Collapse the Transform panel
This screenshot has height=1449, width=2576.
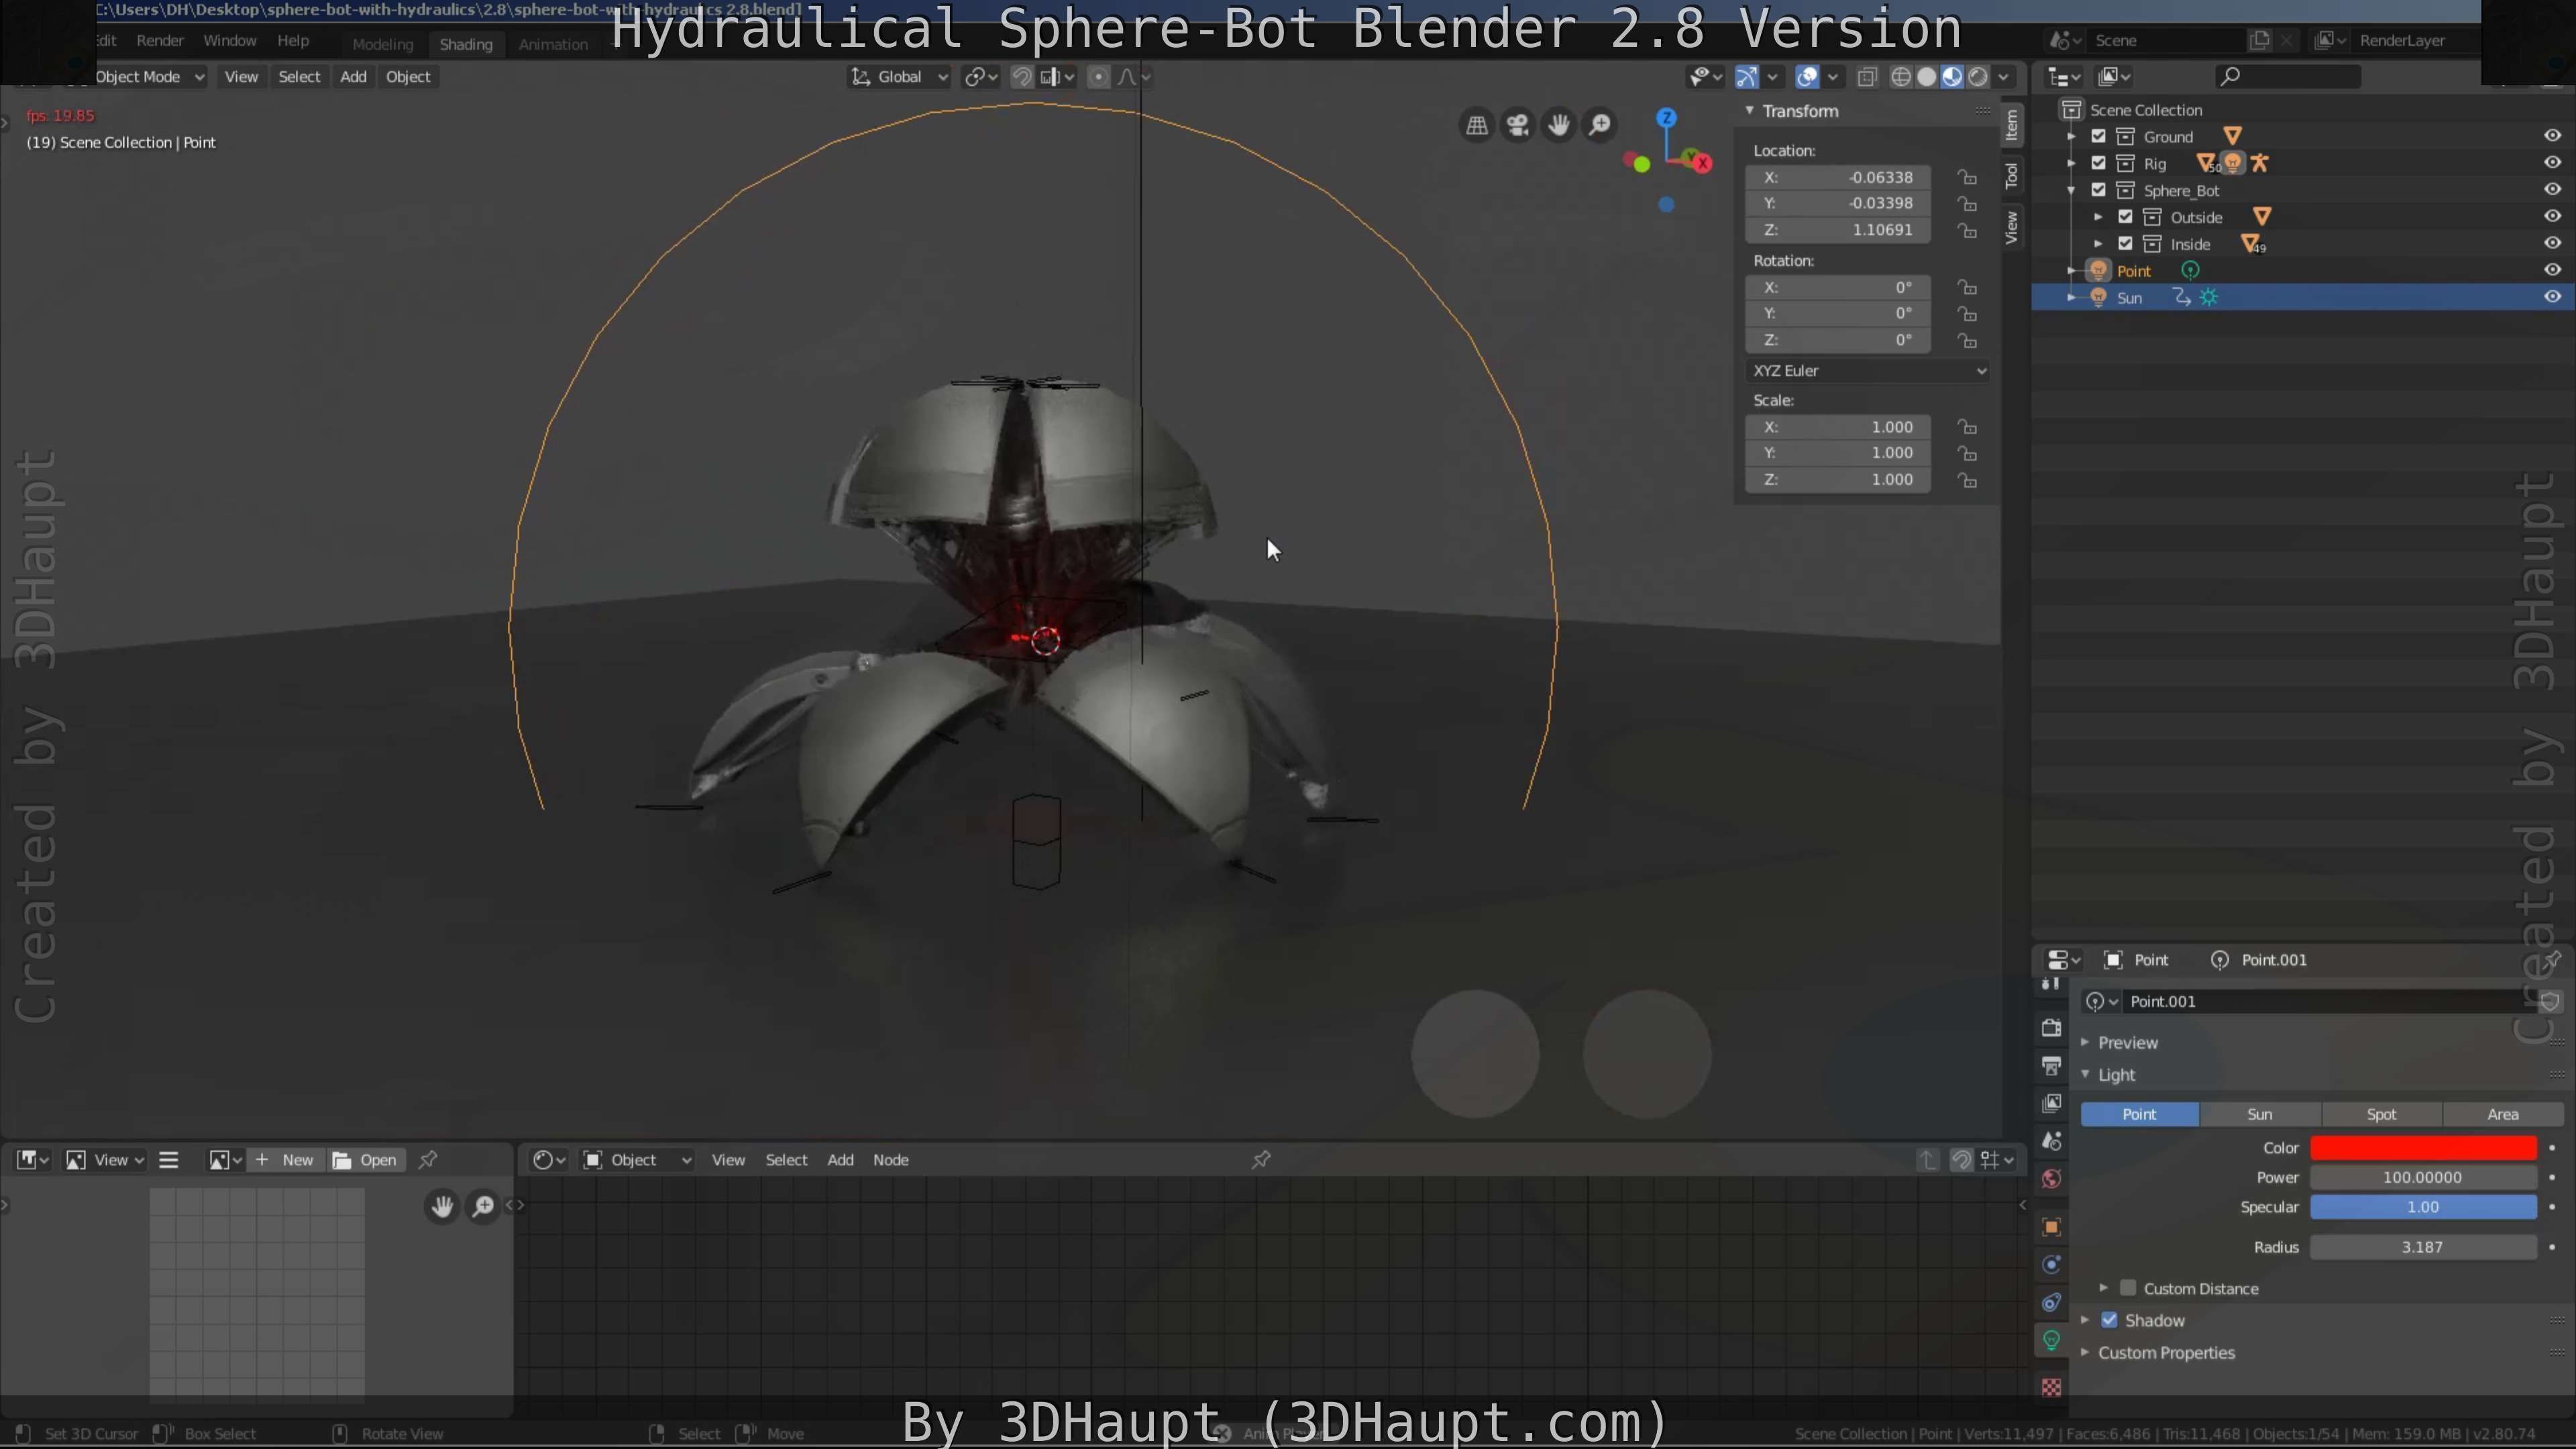(1750, 111)
